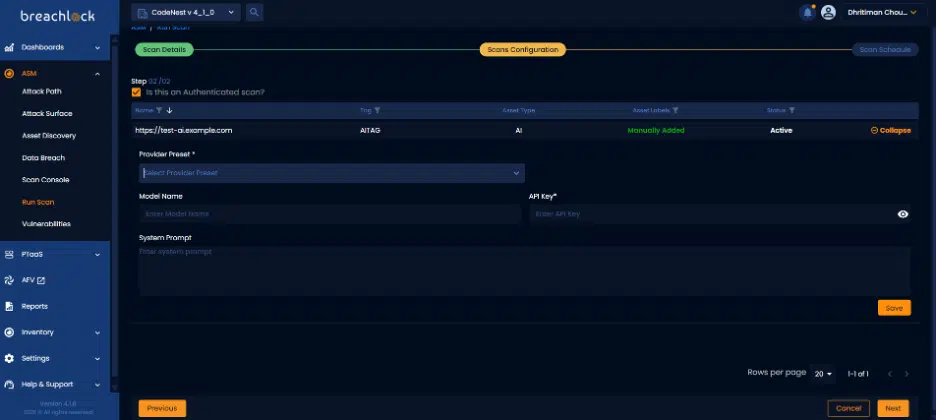
Task: Open Asset Discovery in sidebar
Action: tap(49, 136)
